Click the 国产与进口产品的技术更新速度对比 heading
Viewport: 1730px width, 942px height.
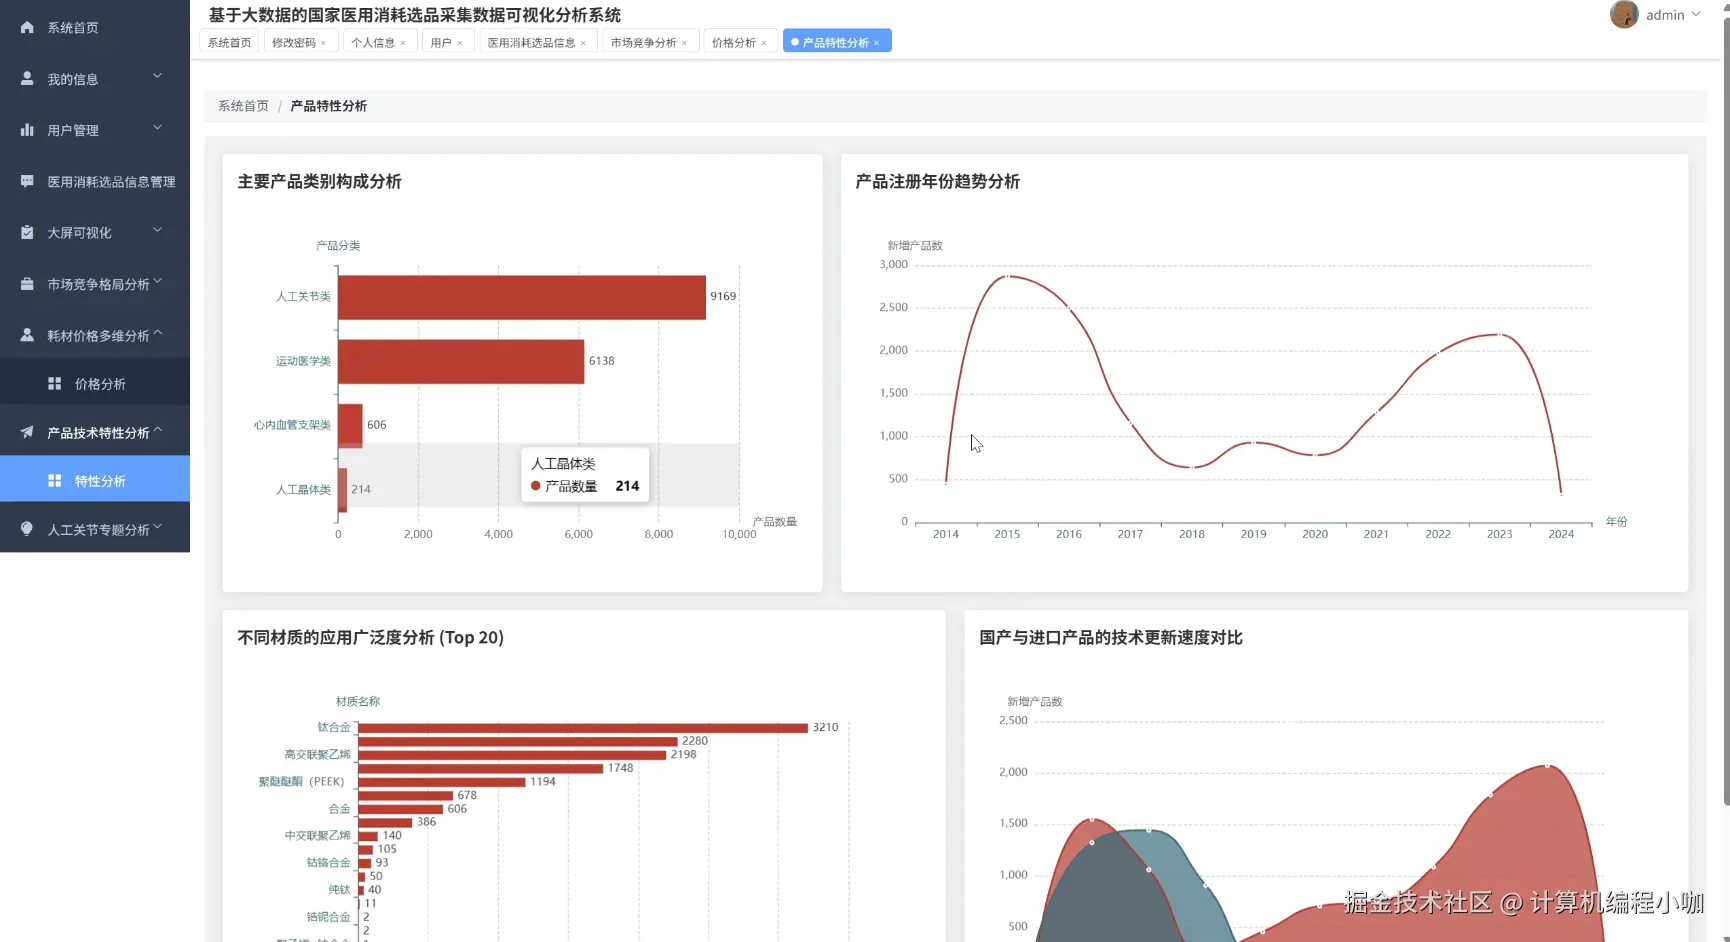[1110, 638]
